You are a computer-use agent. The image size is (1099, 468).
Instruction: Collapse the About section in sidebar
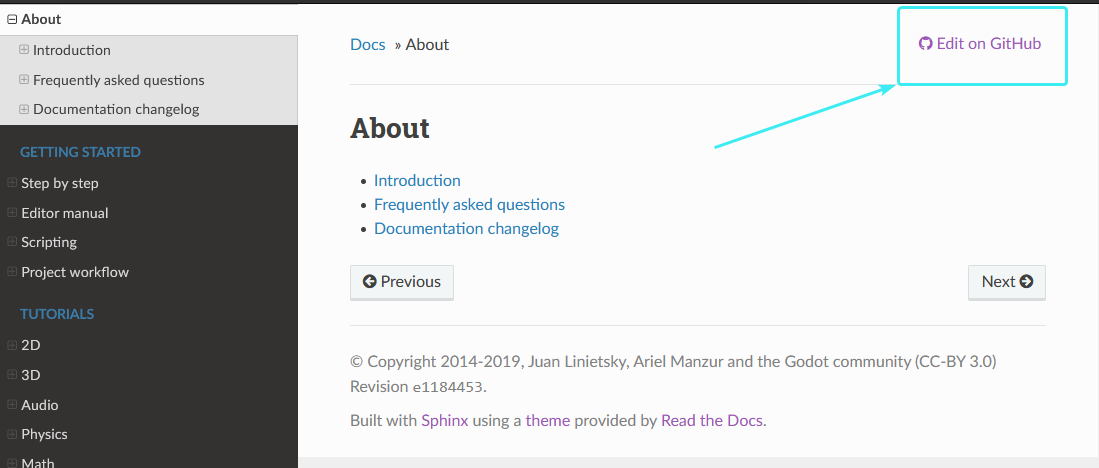[12, 20]
